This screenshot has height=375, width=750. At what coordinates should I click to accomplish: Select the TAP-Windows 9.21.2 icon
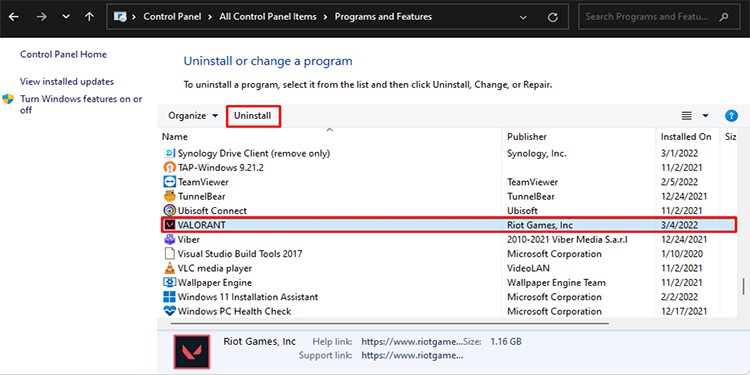pyautogui.click(x=169, y=168)
